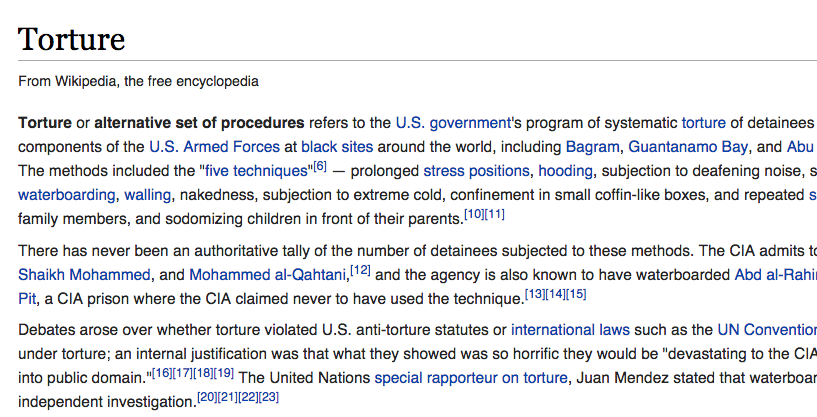
Task: Open the hooding link
Action: (x=565, y=171)
